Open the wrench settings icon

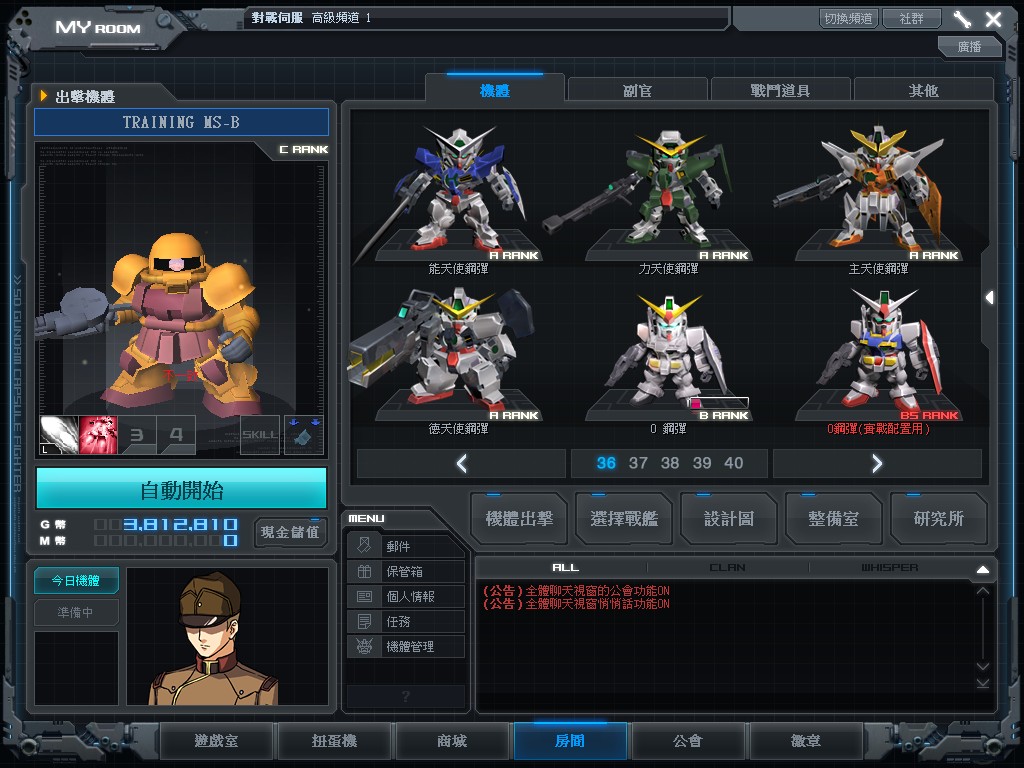(962, 19)
